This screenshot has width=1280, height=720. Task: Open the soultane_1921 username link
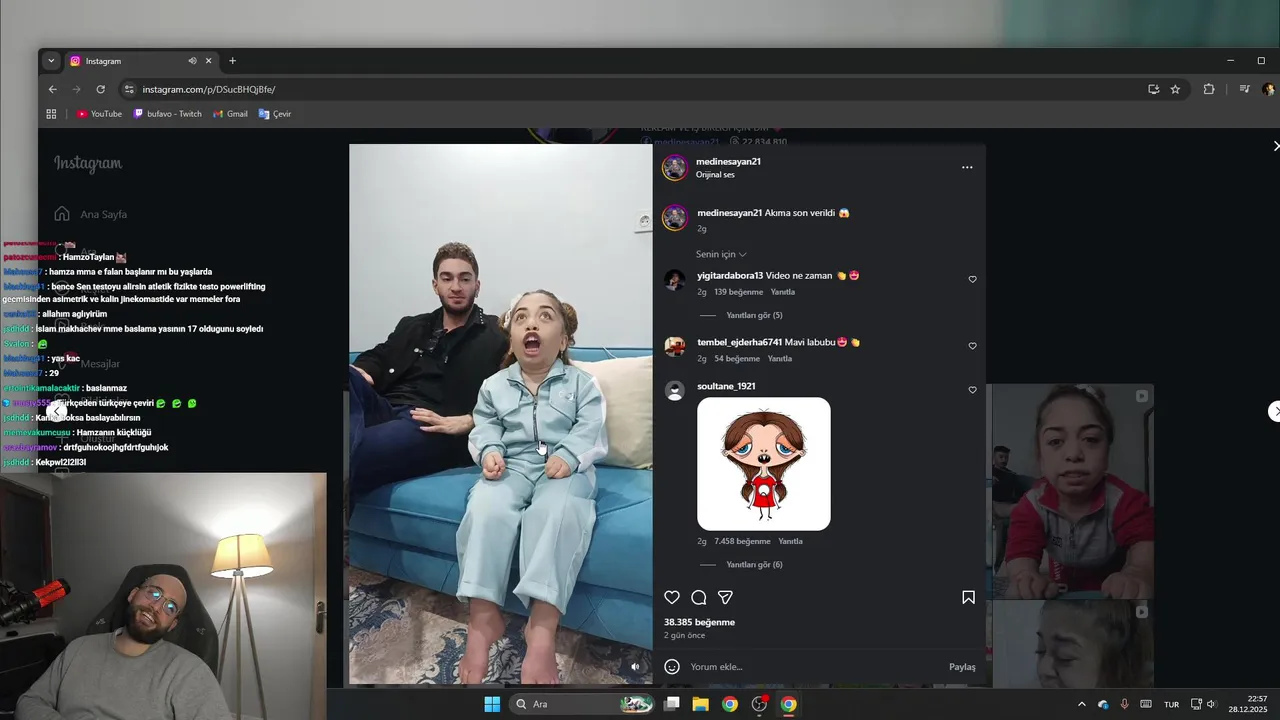[x=726, y=386]
